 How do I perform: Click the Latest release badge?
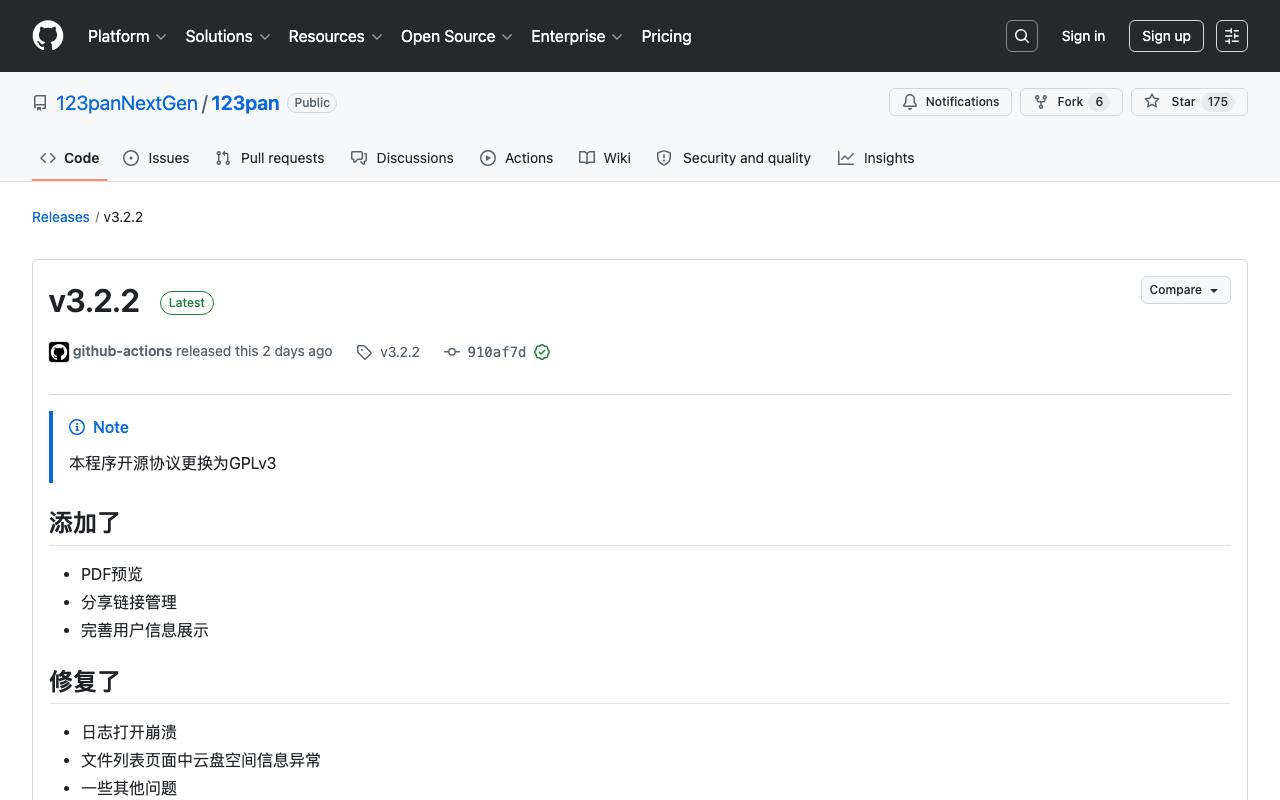187,303
